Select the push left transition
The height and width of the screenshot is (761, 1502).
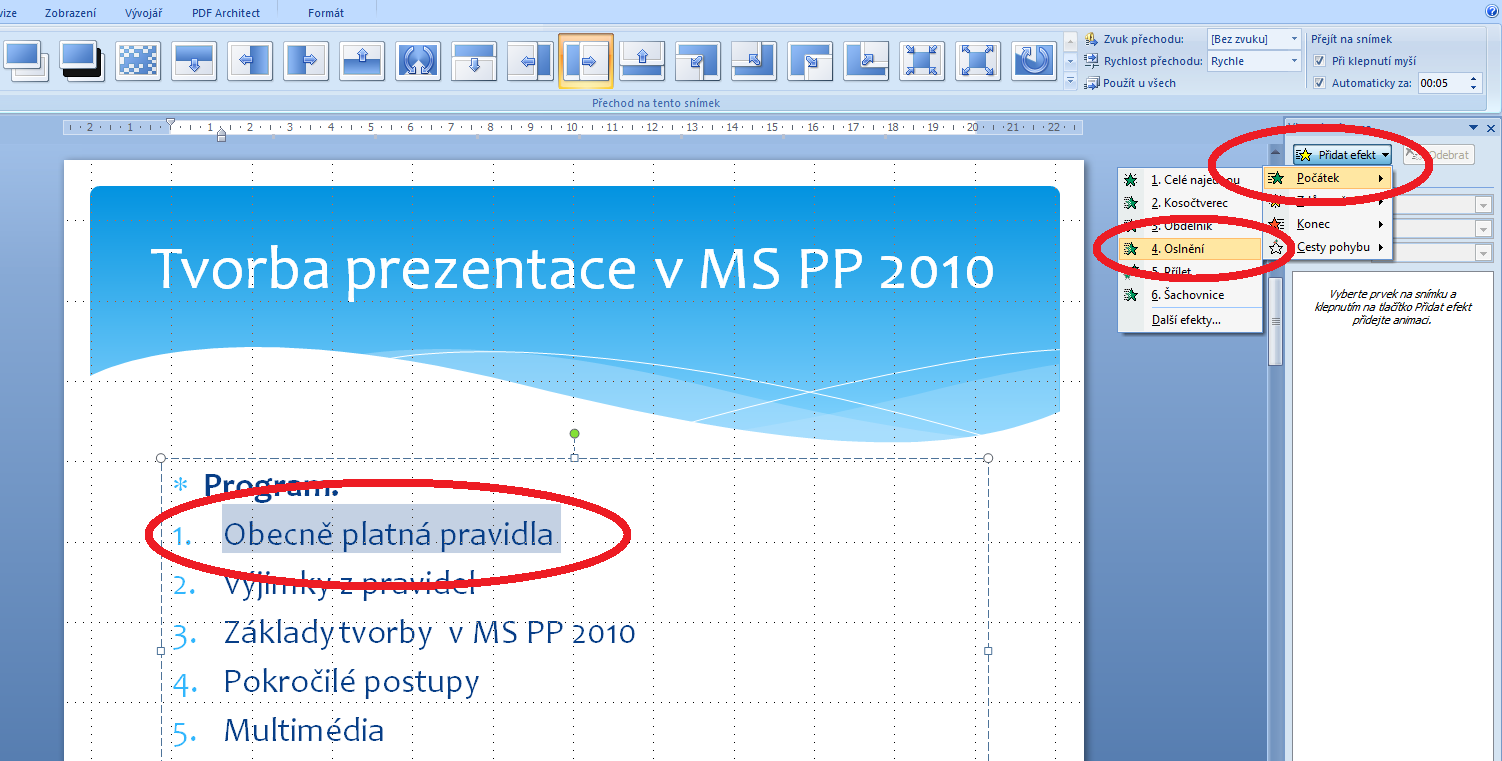pyautogui.click(x=530, y=59)
